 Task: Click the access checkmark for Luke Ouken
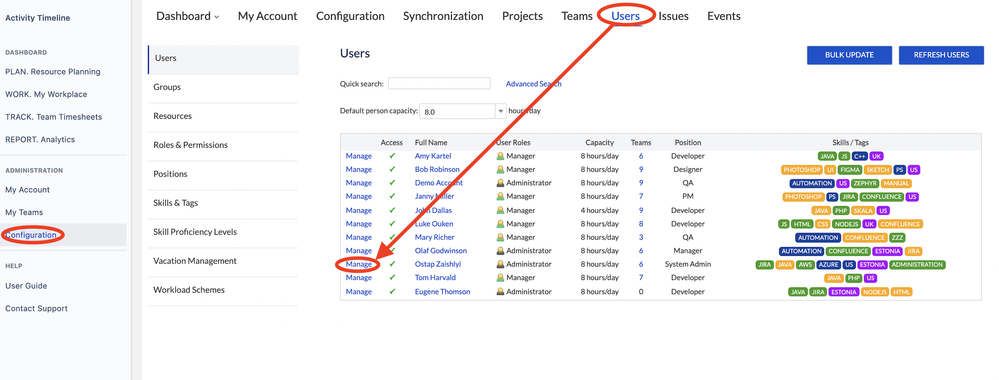[392, 224]
